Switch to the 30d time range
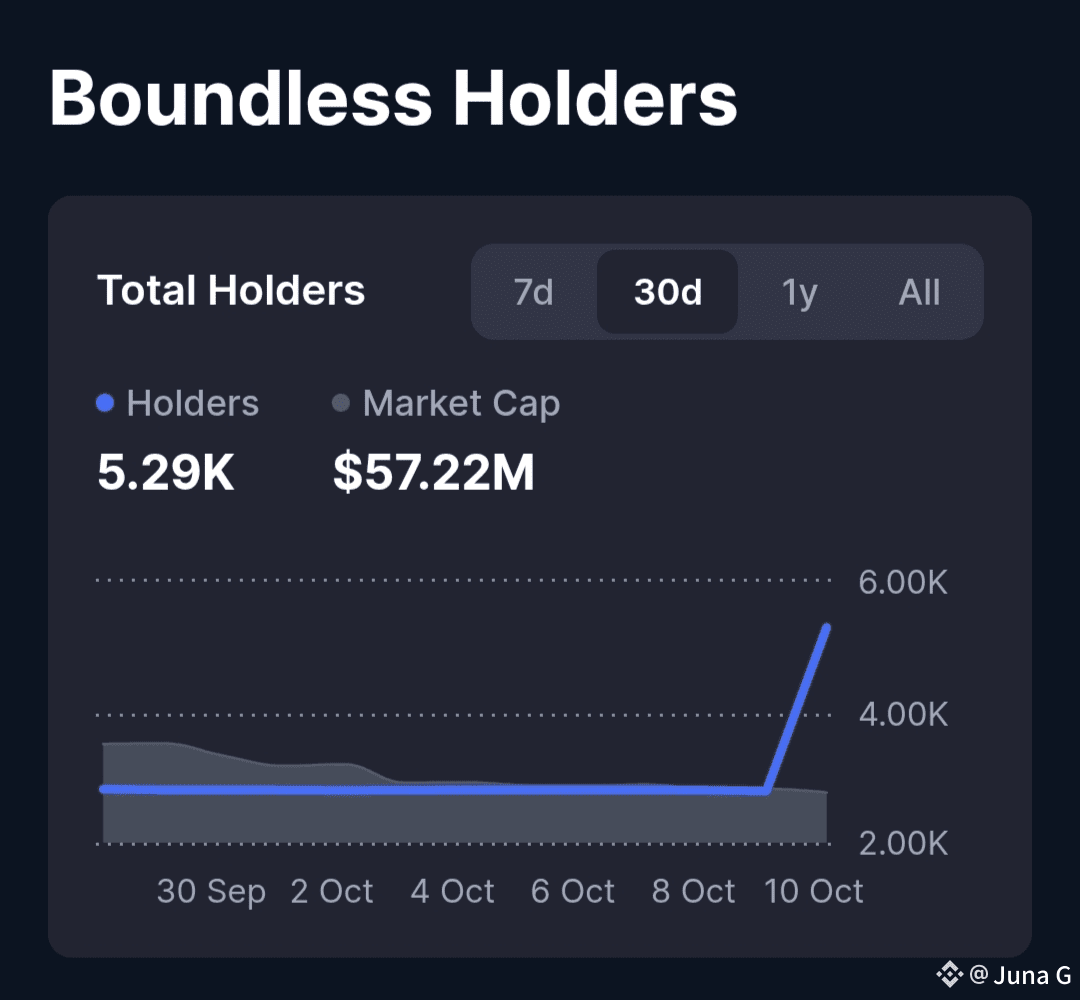 tap(667, 292)
